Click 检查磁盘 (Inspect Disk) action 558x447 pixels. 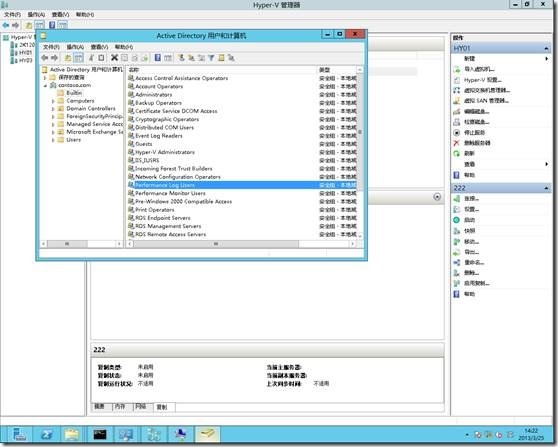coord(476,122)
